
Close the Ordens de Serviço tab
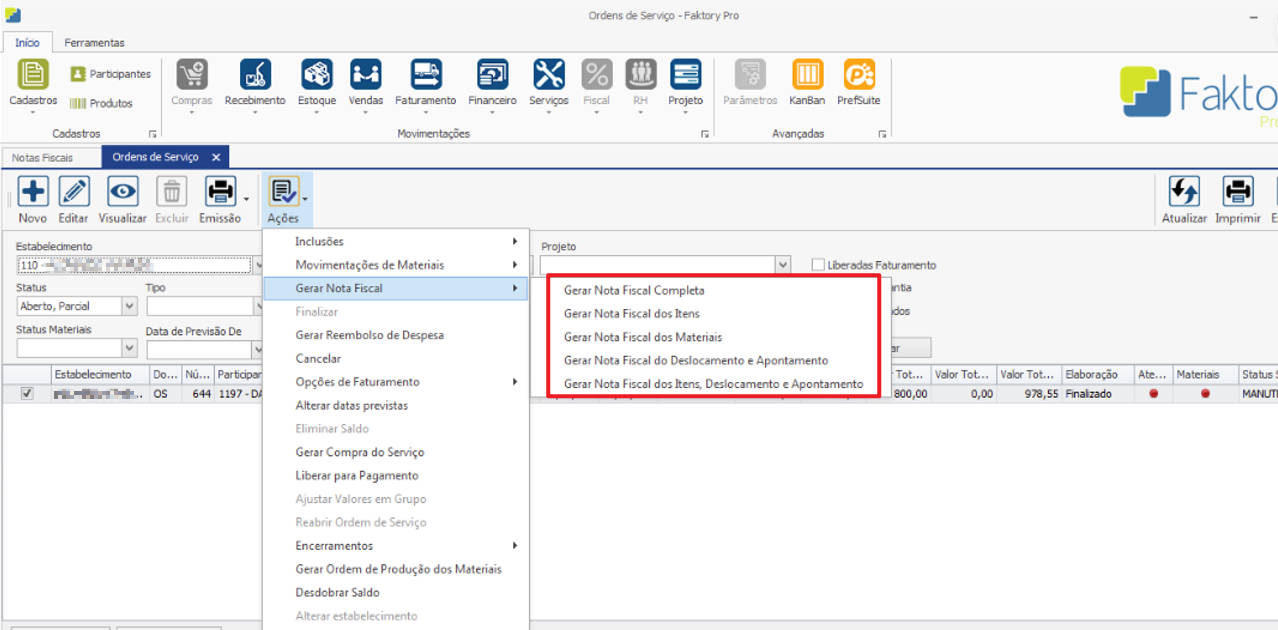[x=216, y=158]
